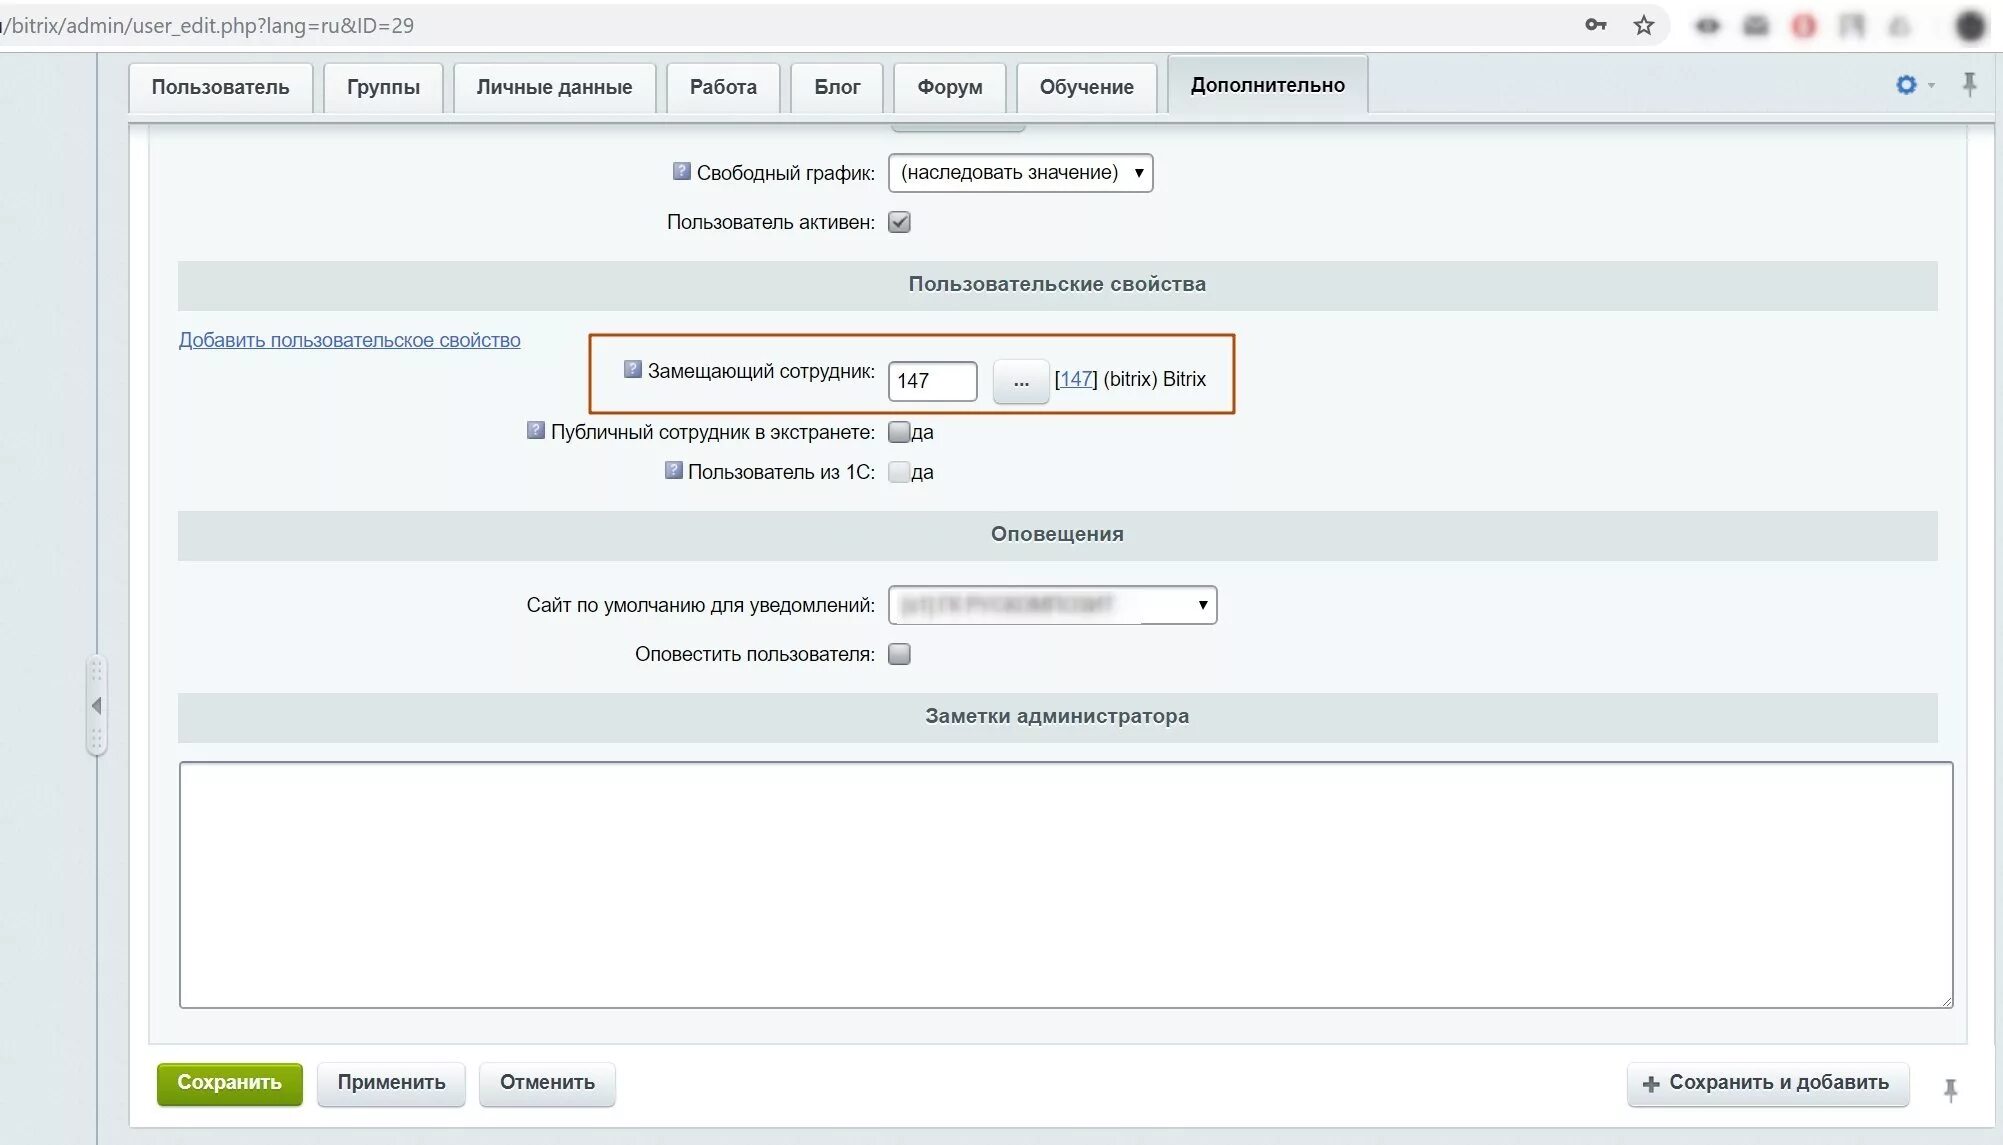Click the key password icon in address bar
2003x1145 pixels.
click(x=1595, y=26)
